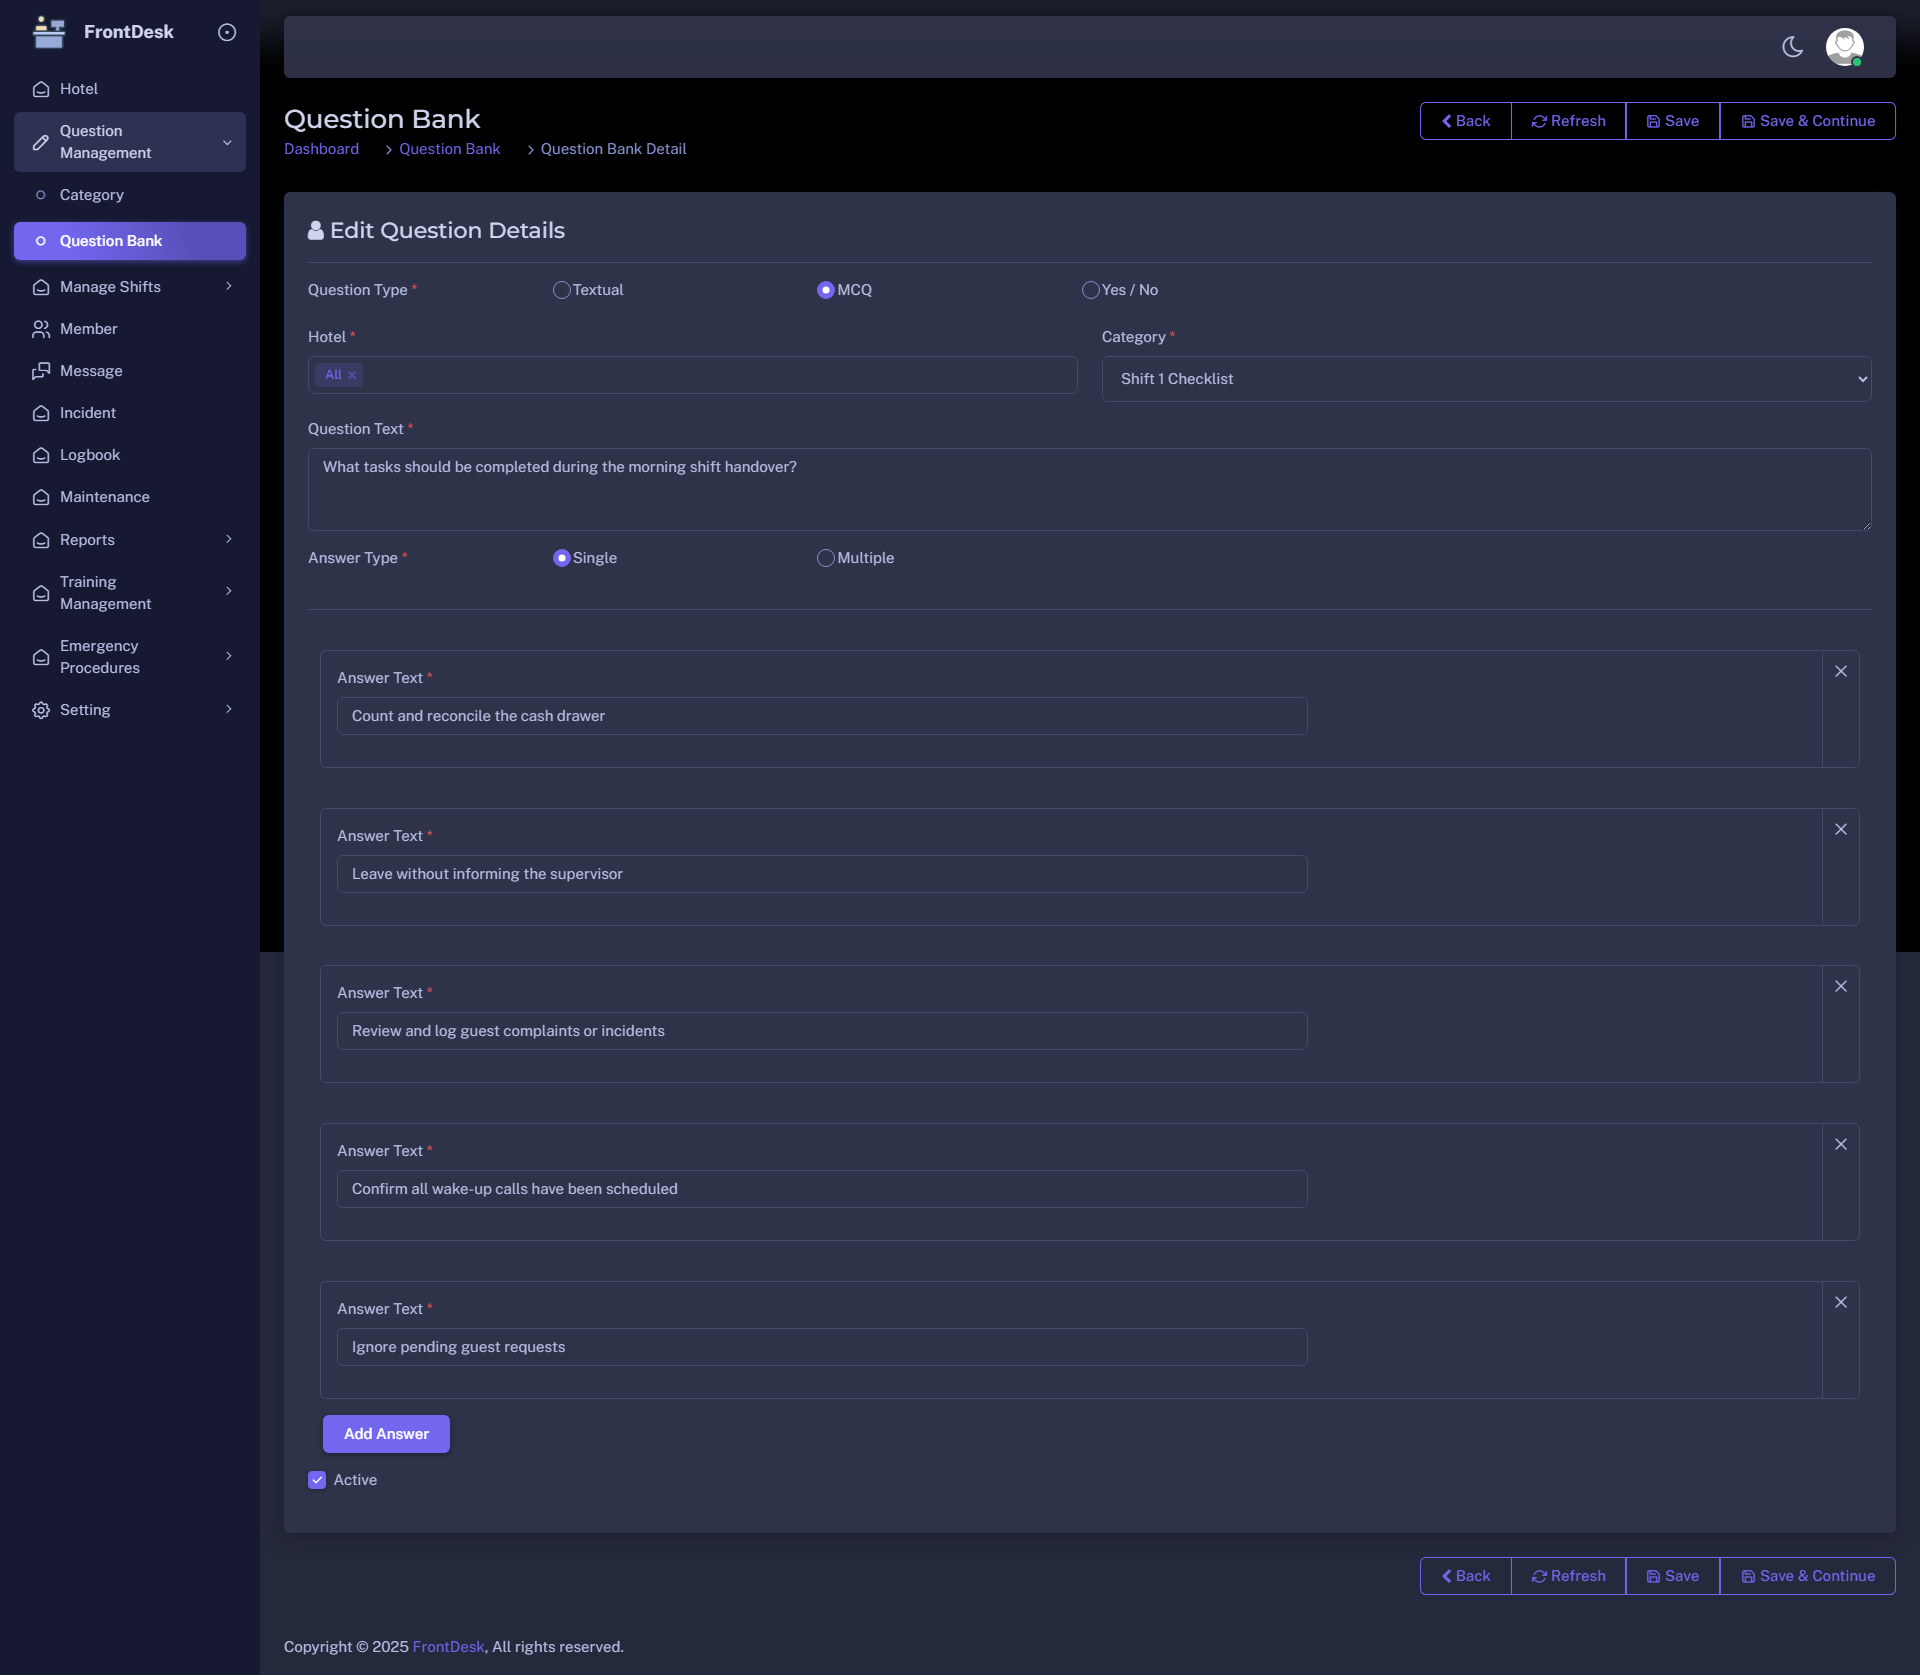This screenshot has width=1920, height=1676.
Task: Open the user avatar profile menu
Action: [x=1844, y=47]
